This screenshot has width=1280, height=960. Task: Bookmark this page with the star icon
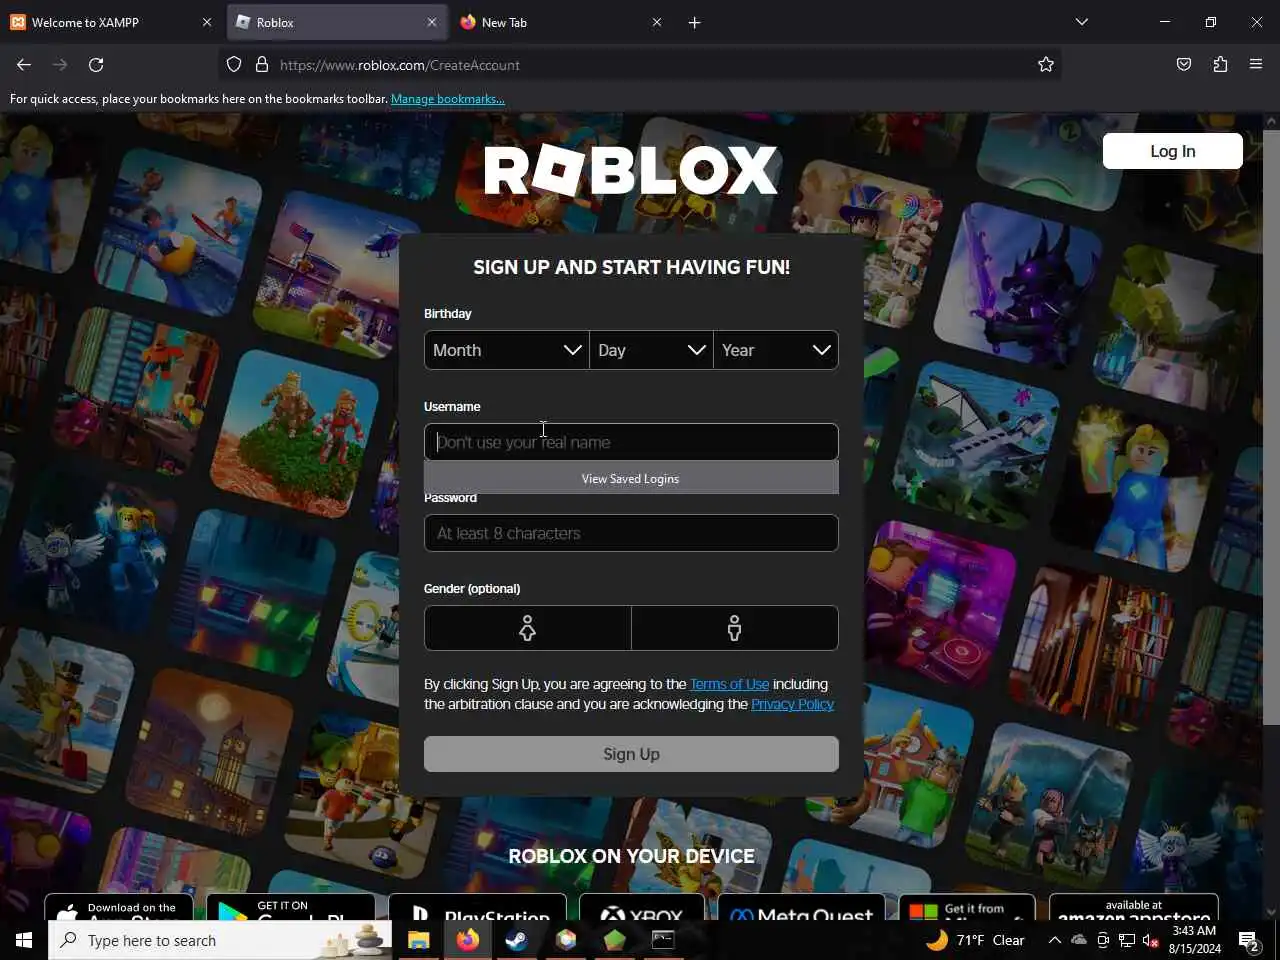[x=1046, y=65]
